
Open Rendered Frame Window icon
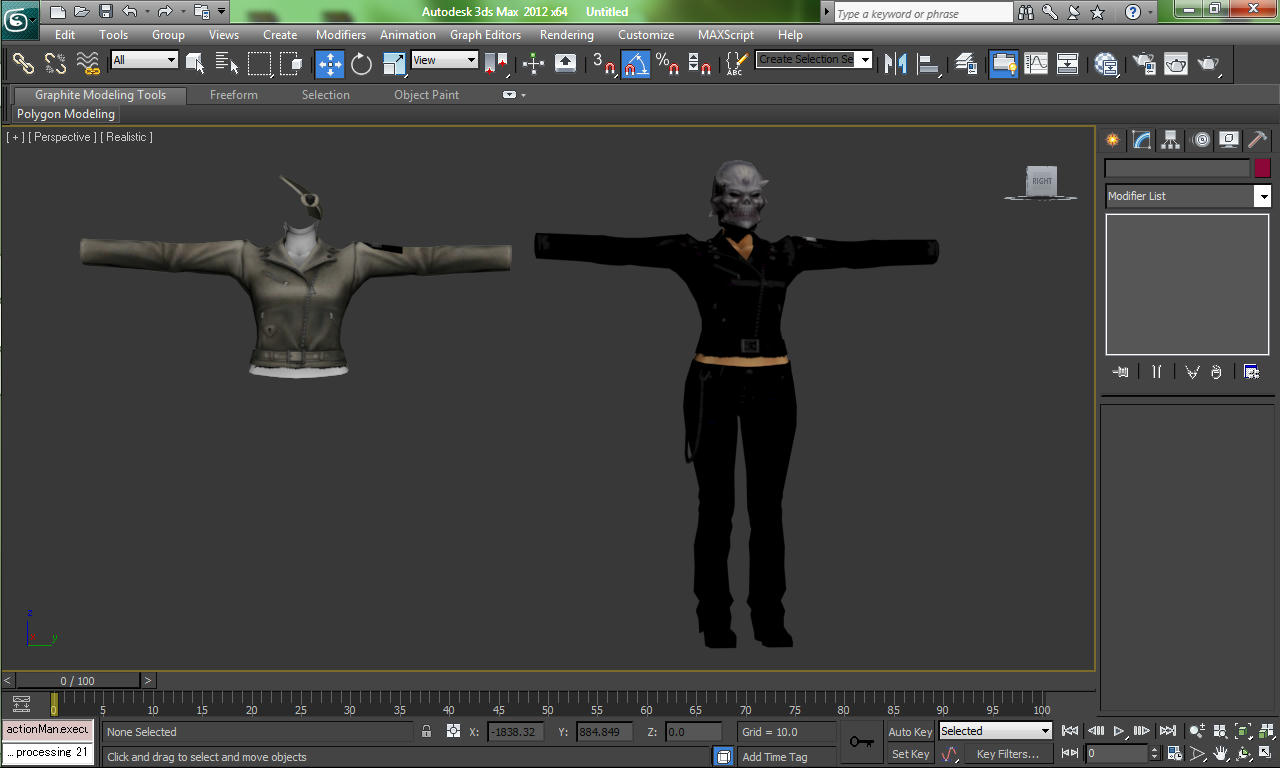pos(1176,64)
